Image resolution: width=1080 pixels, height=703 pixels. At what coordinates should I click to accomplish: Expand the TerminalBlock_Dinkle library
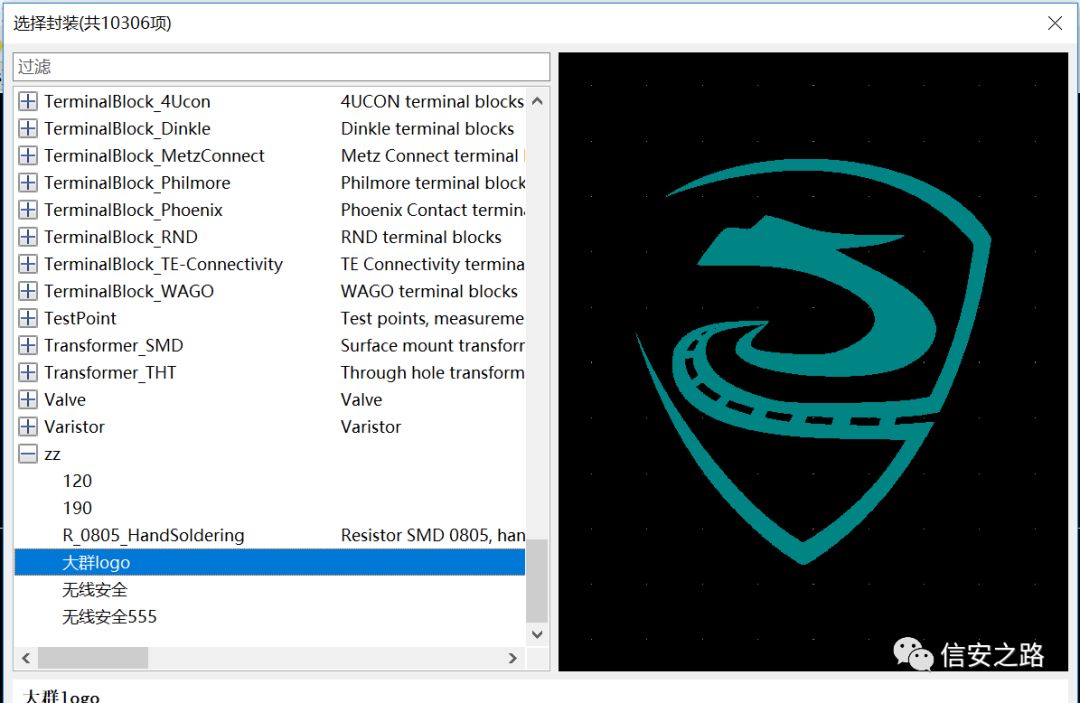pyautogui.click(x=28, y=129)
